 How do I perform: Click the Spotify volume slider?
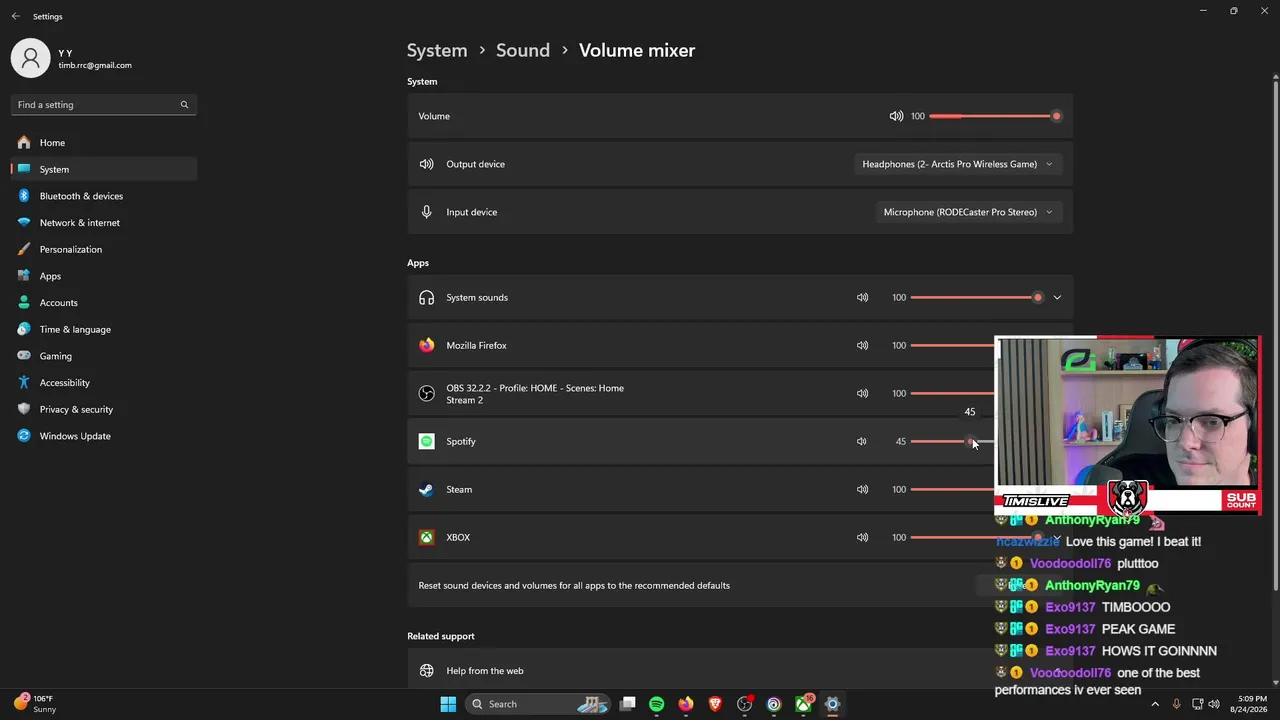click(x=952, y=441)
